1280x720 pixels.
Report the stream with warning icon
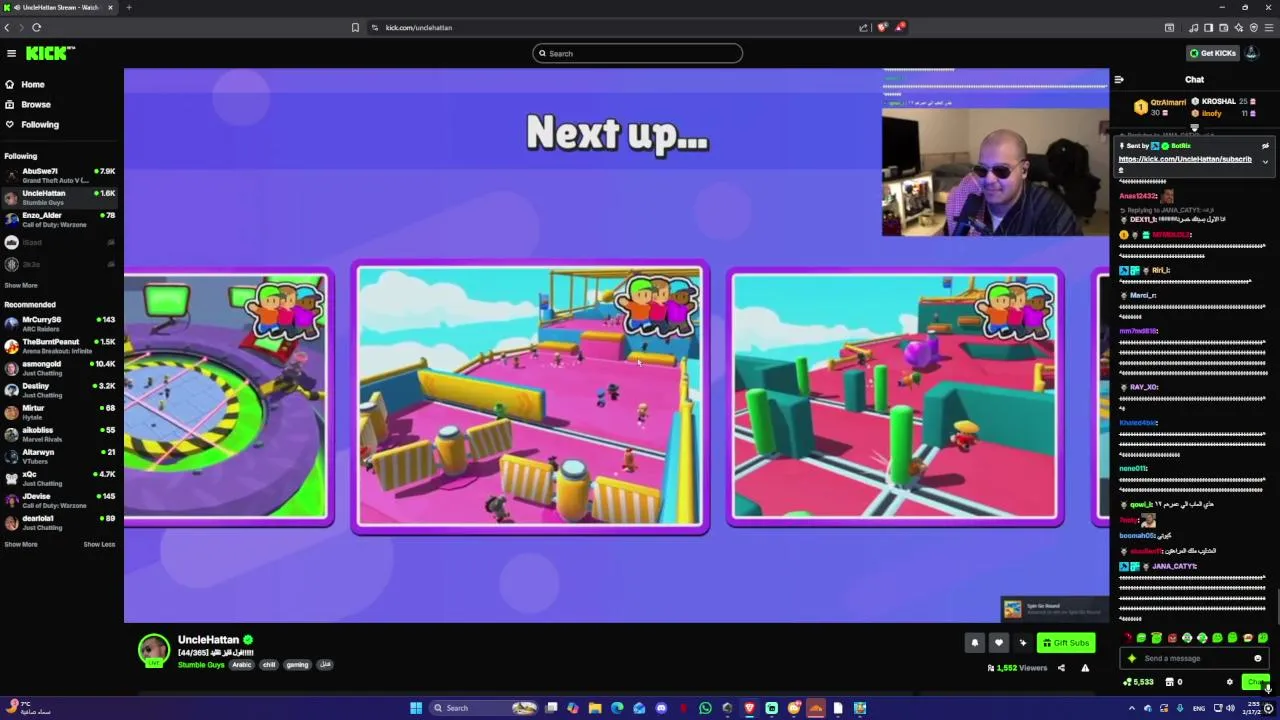pyautogui.click(x=1085, y=668)
